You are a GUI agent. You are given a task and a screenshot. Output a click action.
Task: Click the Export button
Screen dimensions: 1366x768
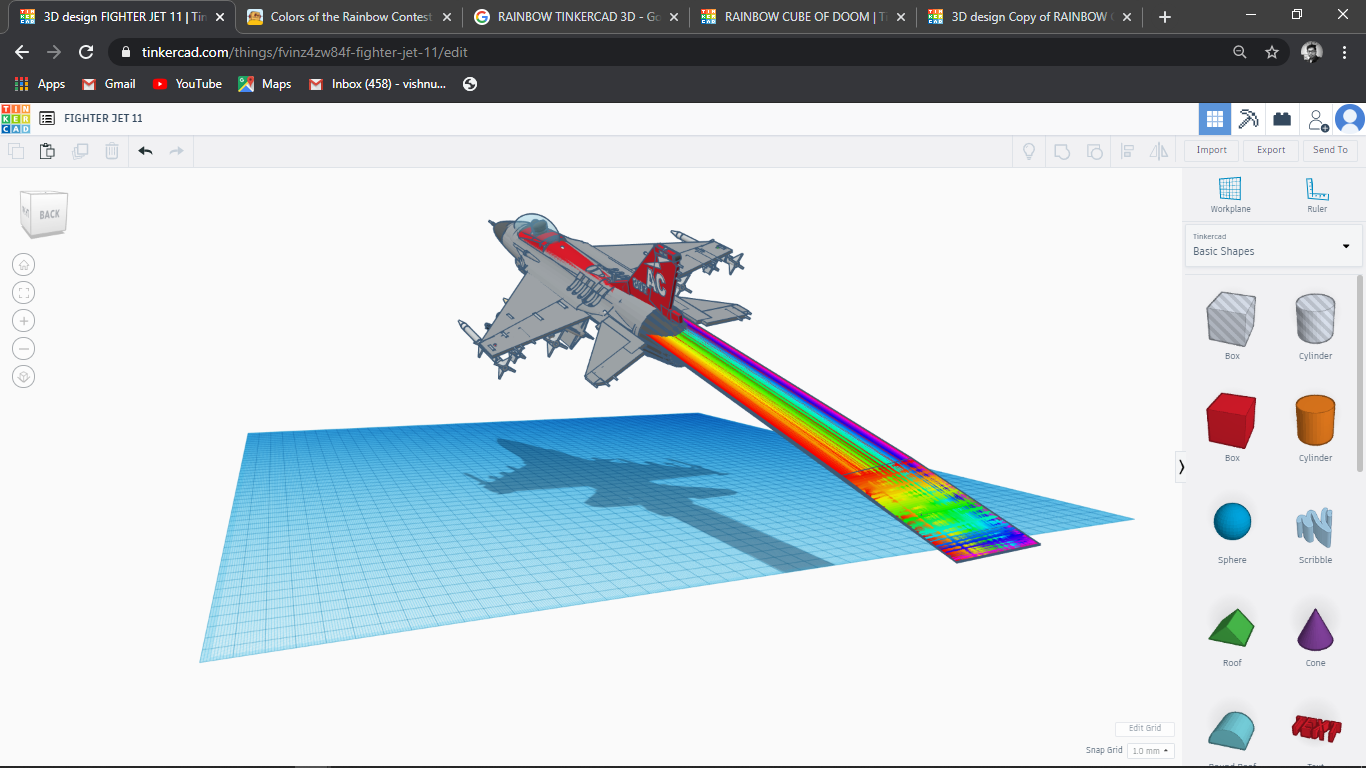click(1271, 150)
